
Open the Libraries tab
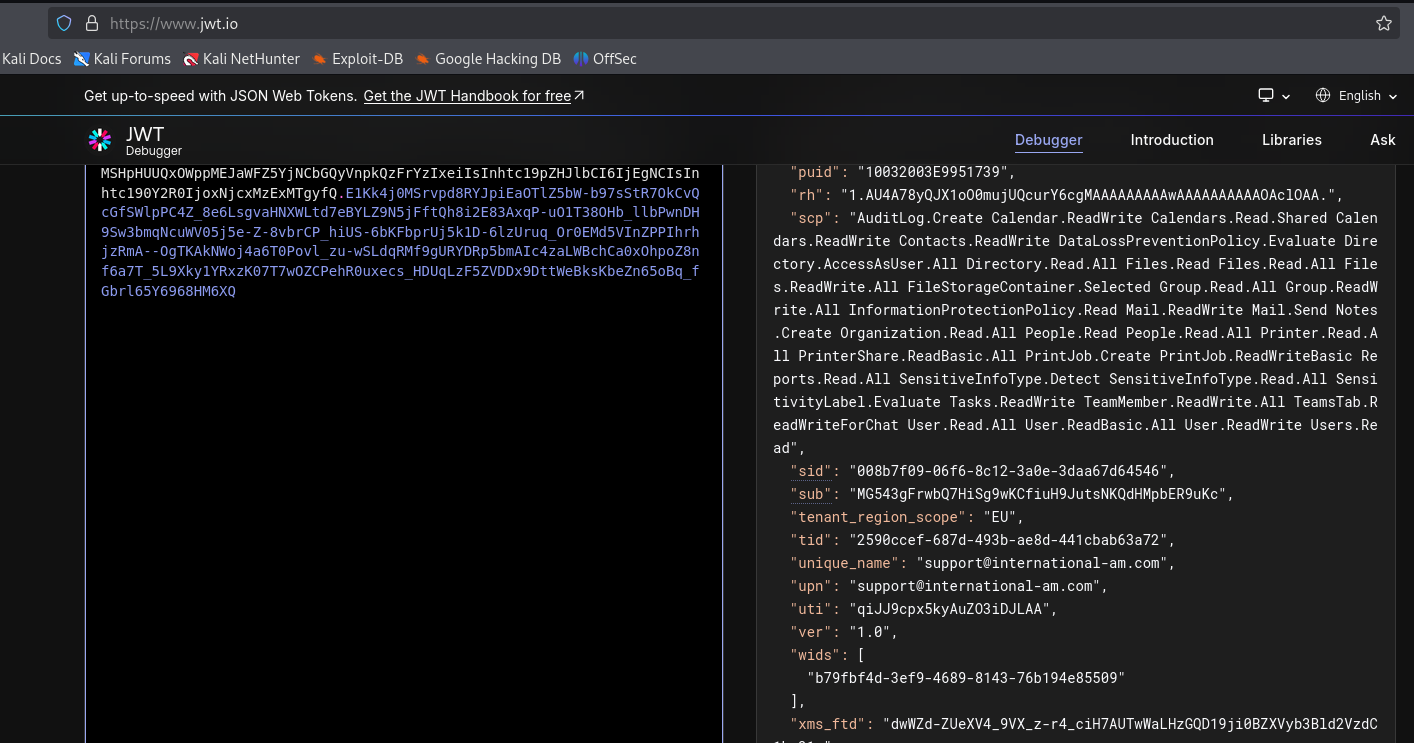point(1292,140)
